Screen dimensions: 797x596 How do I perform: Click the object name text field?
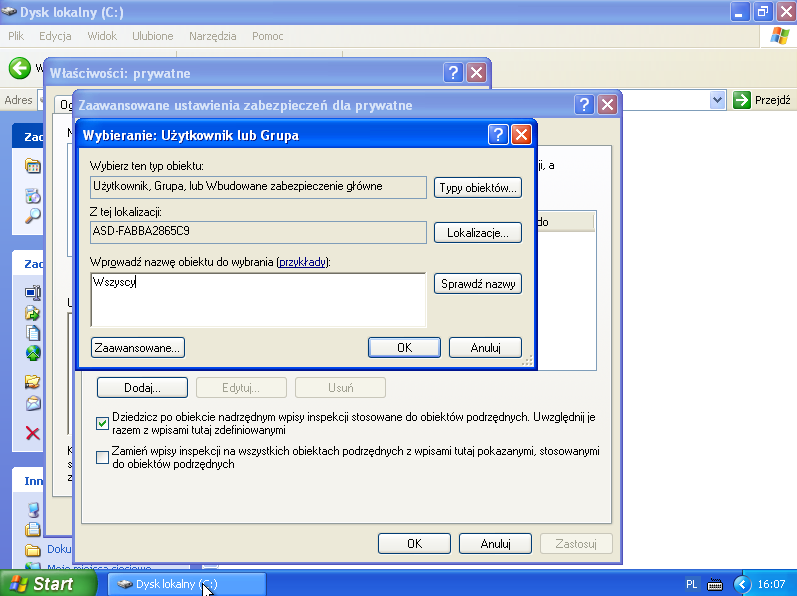point(258,299)
